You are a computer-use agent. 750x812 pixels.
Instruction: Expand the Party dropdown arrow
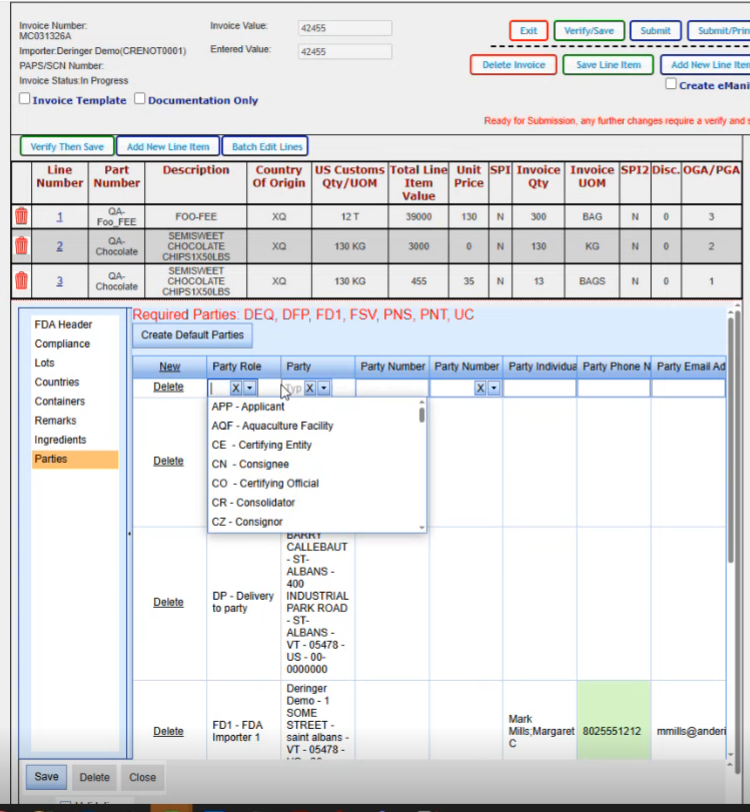pyautogui.click(x=324, y=388)
